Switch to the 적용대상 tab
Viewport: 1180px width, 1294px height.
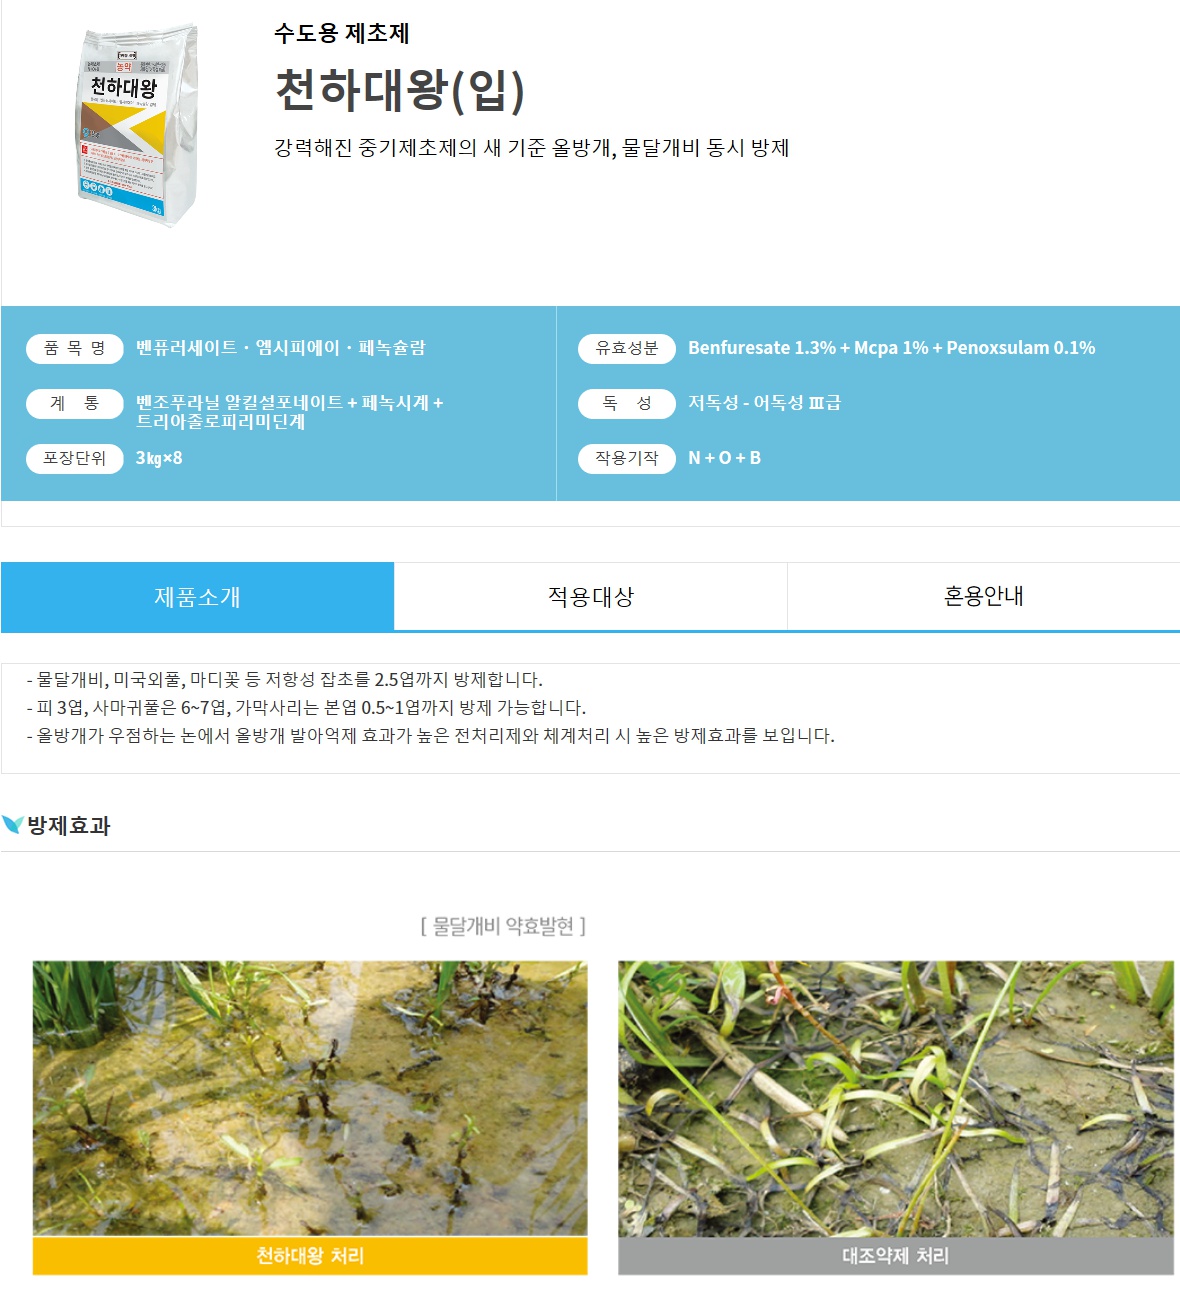coord(591,597)
